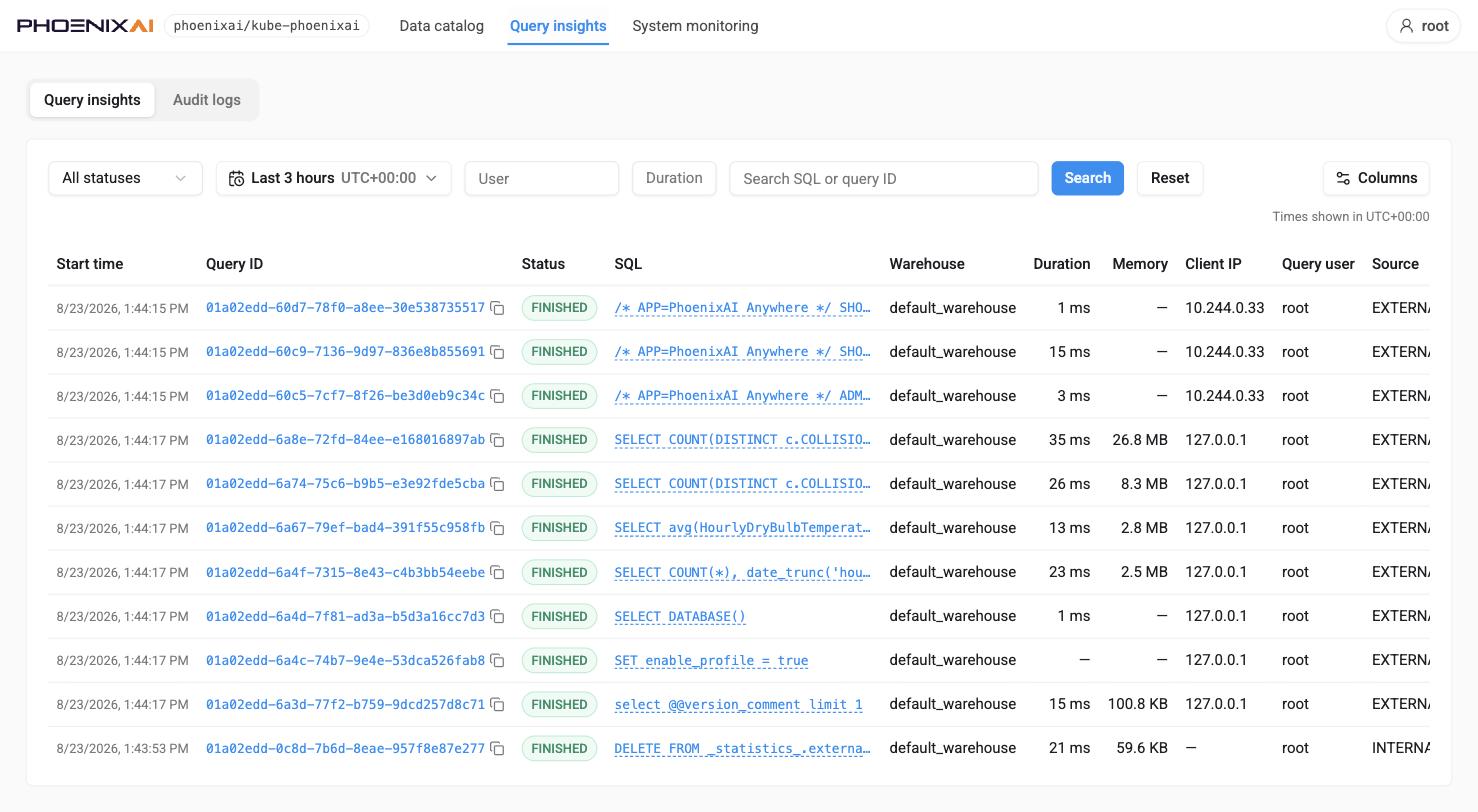Screen dimensions: 1478x812
Task: Open query 01a02edd-6a67-79ef-bad4-391f55c958fb
Action: tap(345, 528)
